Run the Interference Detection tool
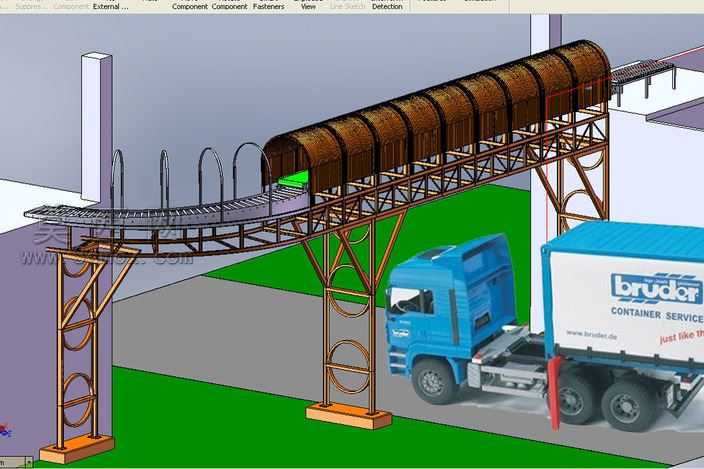This screenshot has width=704, height=469. [x=387, y=5]
